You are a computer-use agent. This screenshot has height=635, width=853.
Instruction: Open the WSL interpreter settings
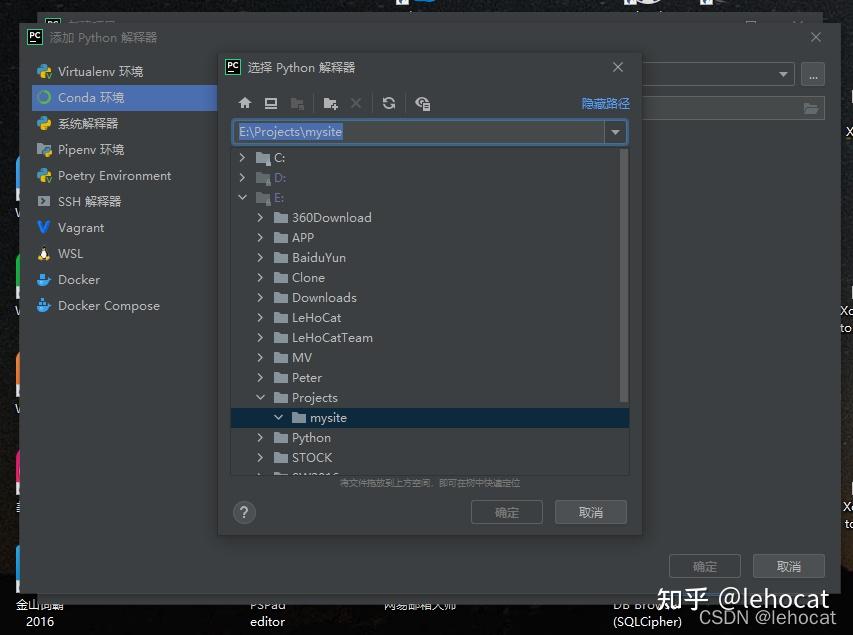[x=67, y=253]
